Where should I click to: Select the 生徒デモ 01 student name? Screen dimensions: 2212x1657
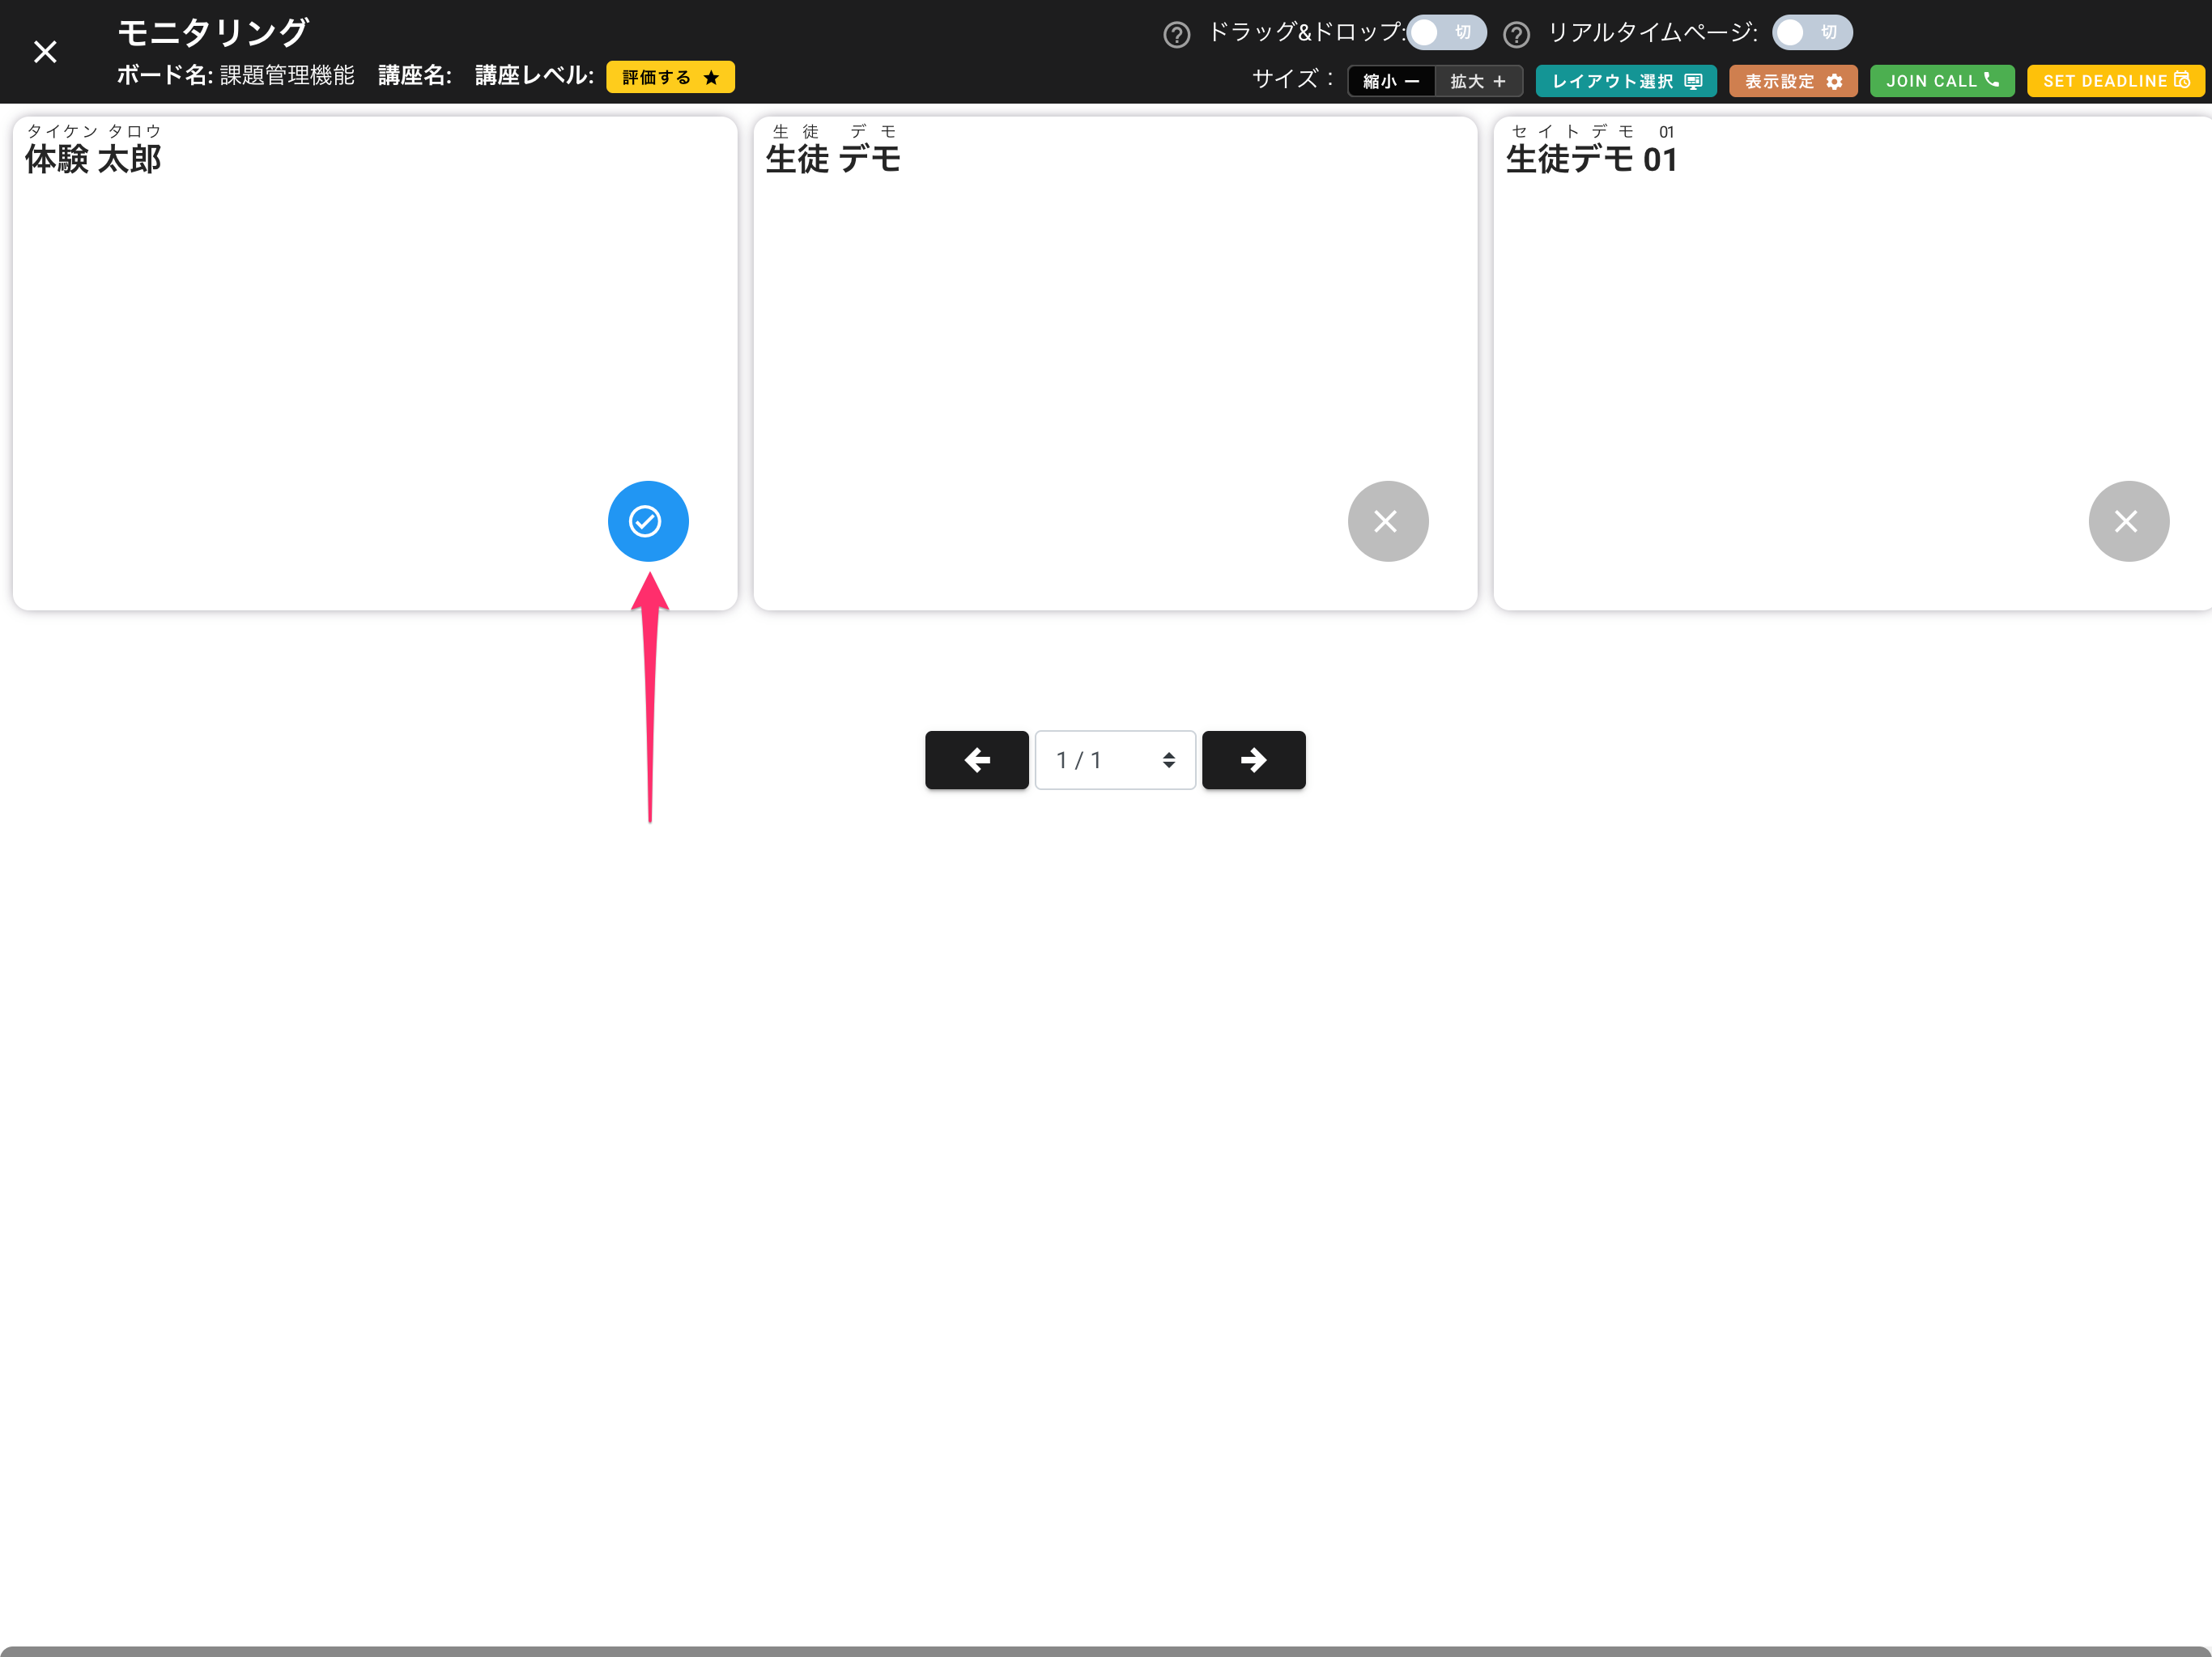pyautogui.click(x=1591, y=158)
